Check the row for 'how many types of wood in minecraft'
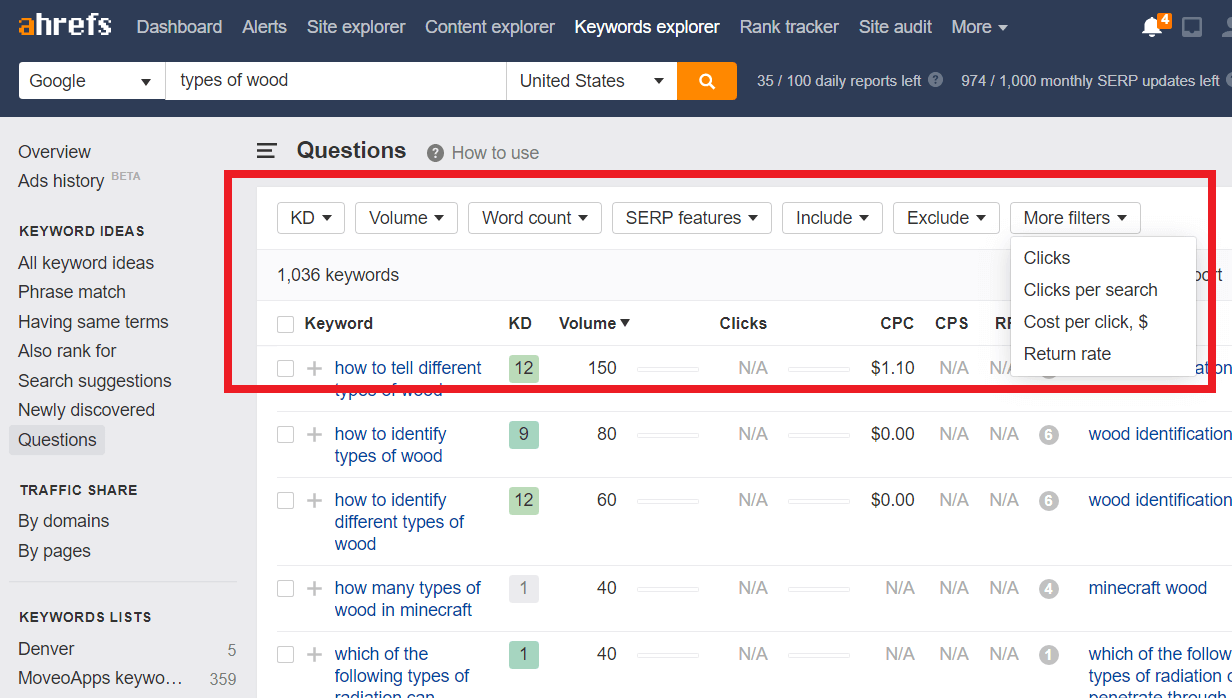Screen dimensions: 1232x698 pyautogui.click(x=285, y=588)
